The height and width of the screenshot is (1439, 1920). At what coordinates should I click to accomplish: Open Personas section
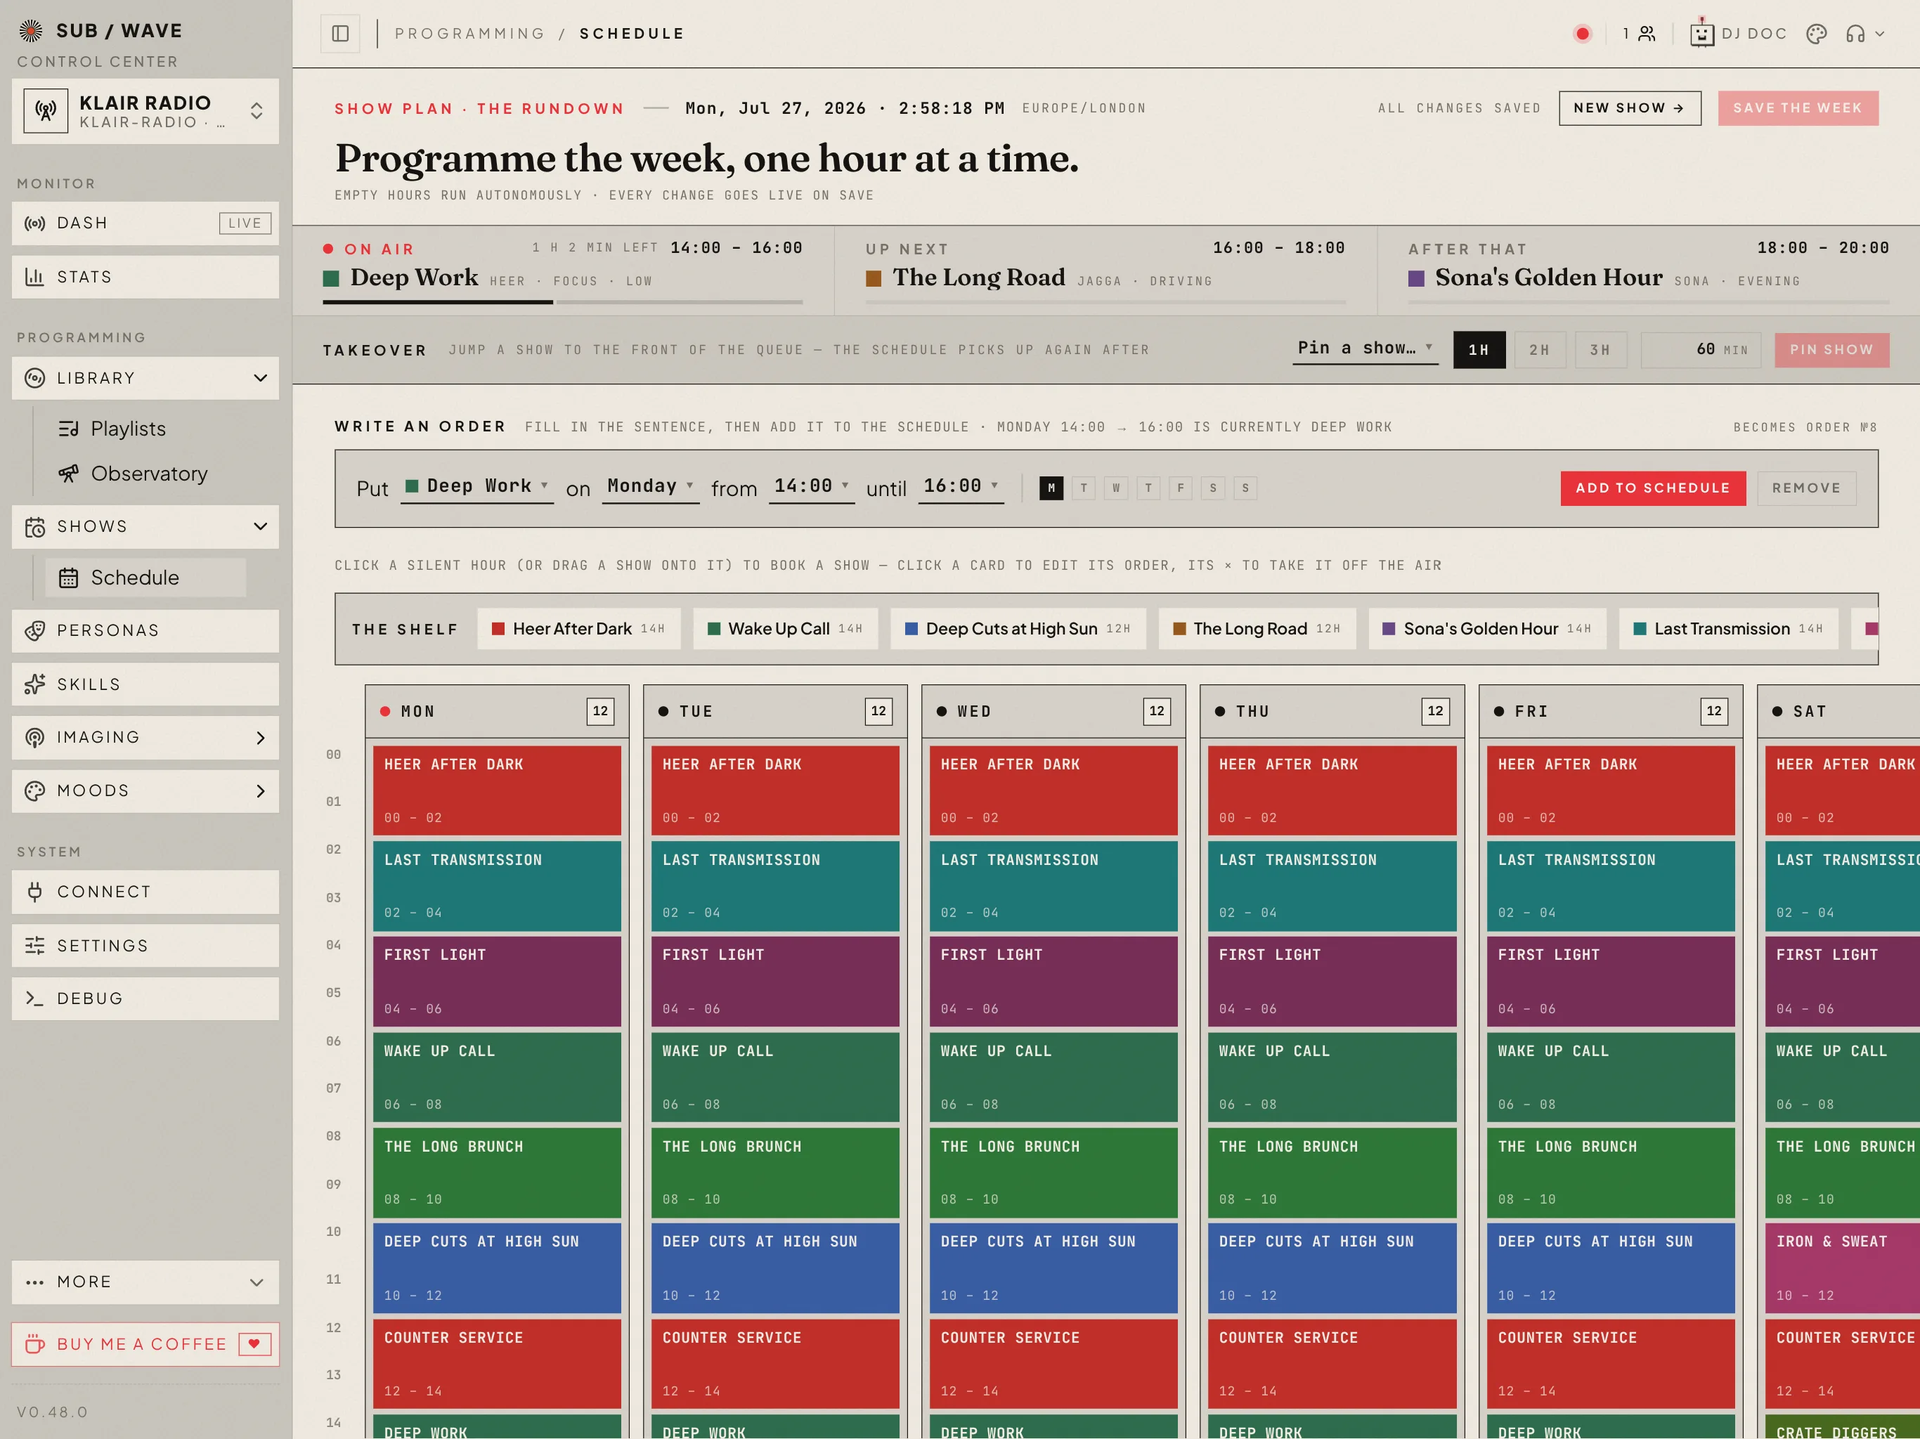145,631
